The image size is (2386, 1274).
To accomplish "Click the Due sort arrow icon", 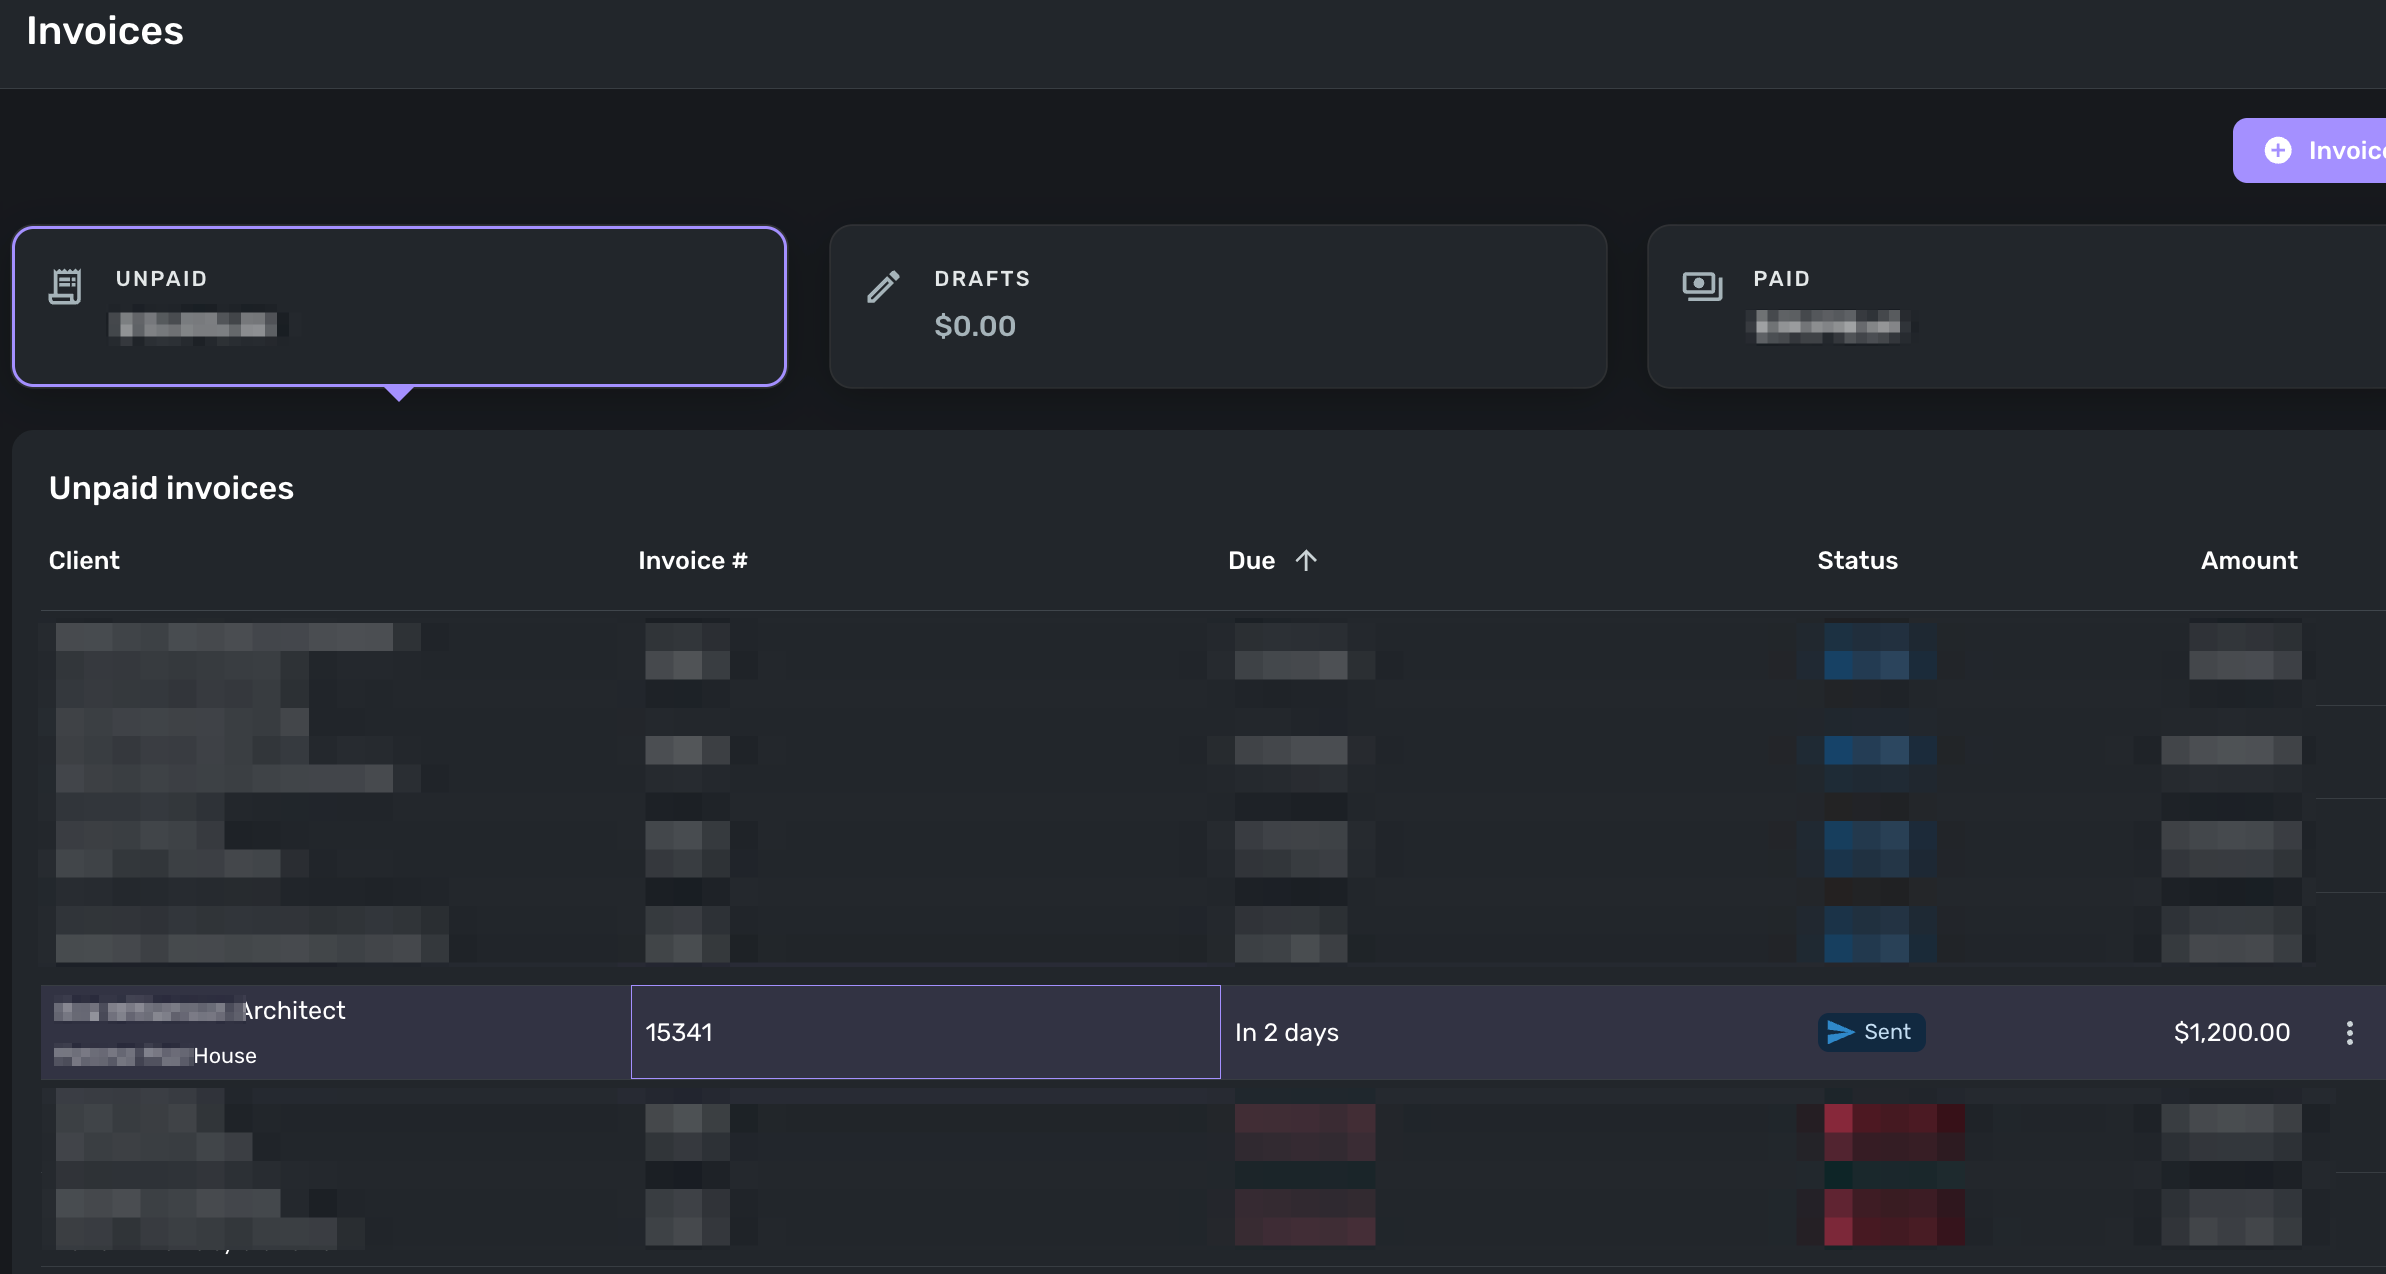I will pos(1306,560).
